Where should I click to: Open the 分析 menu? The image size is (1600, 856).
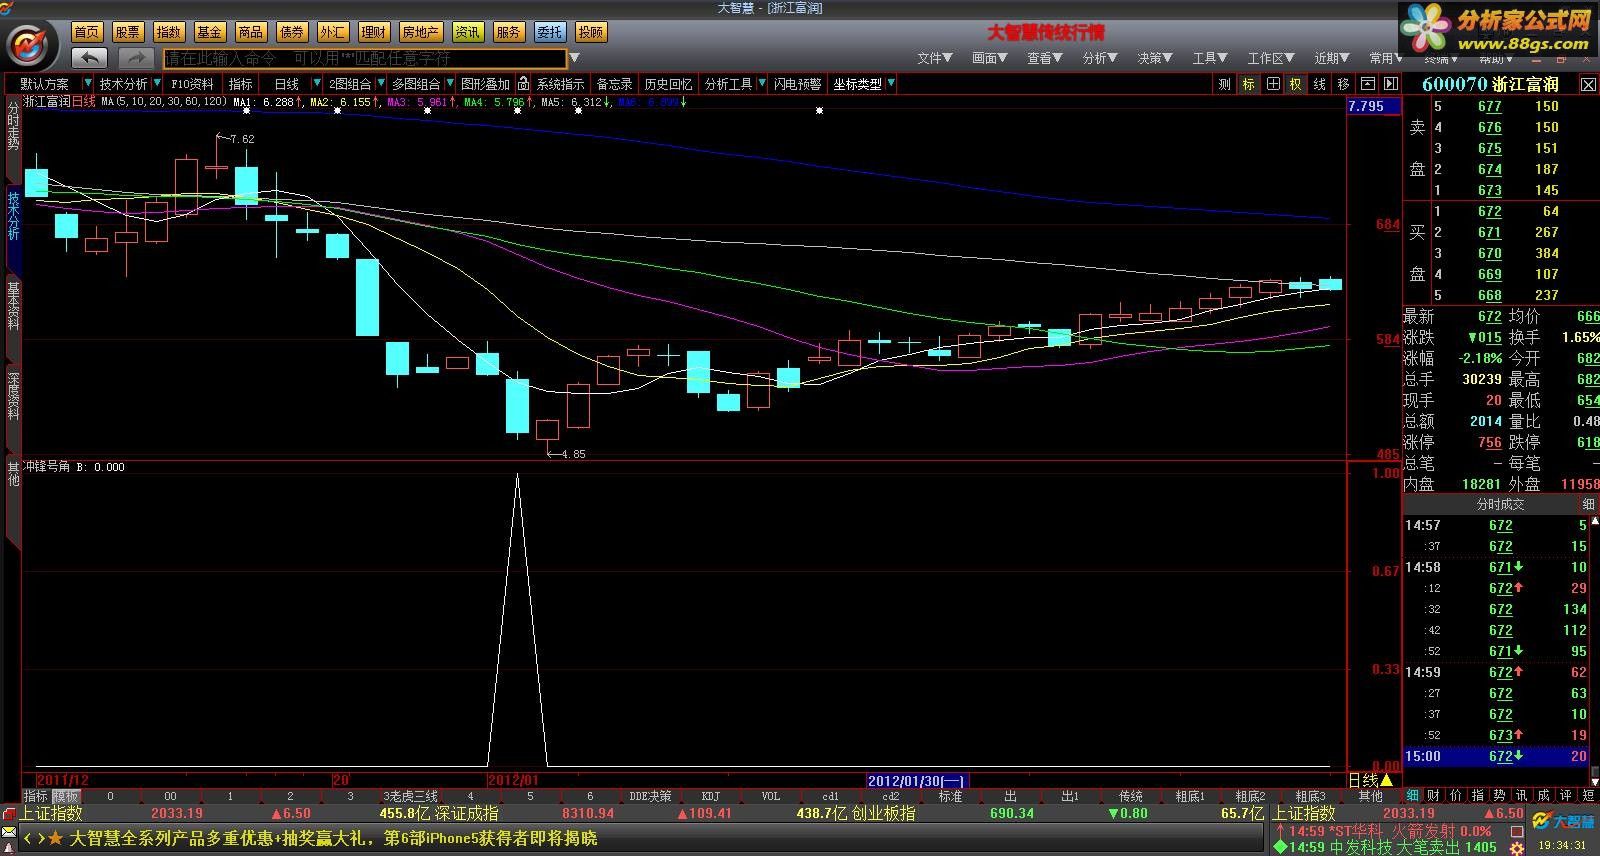1100,58
